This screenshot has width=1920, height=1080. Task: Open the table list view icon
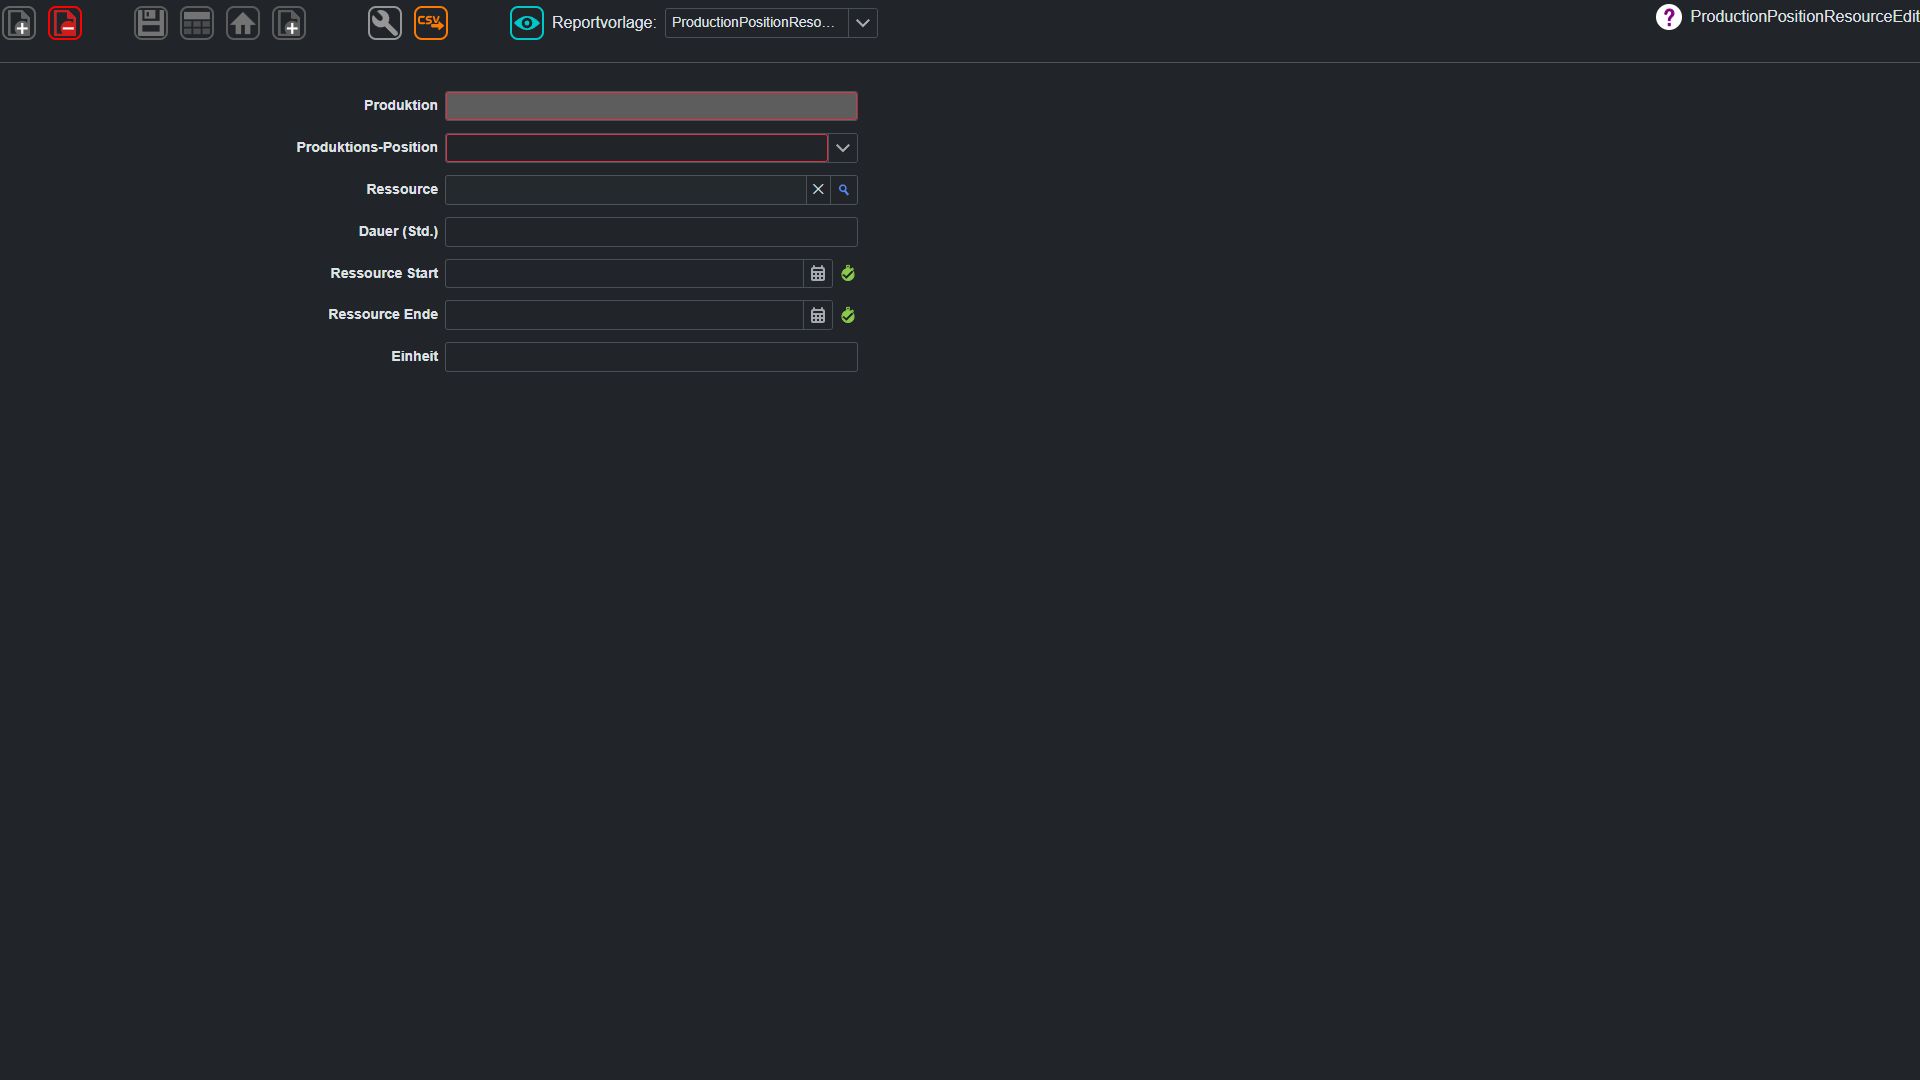197,23
